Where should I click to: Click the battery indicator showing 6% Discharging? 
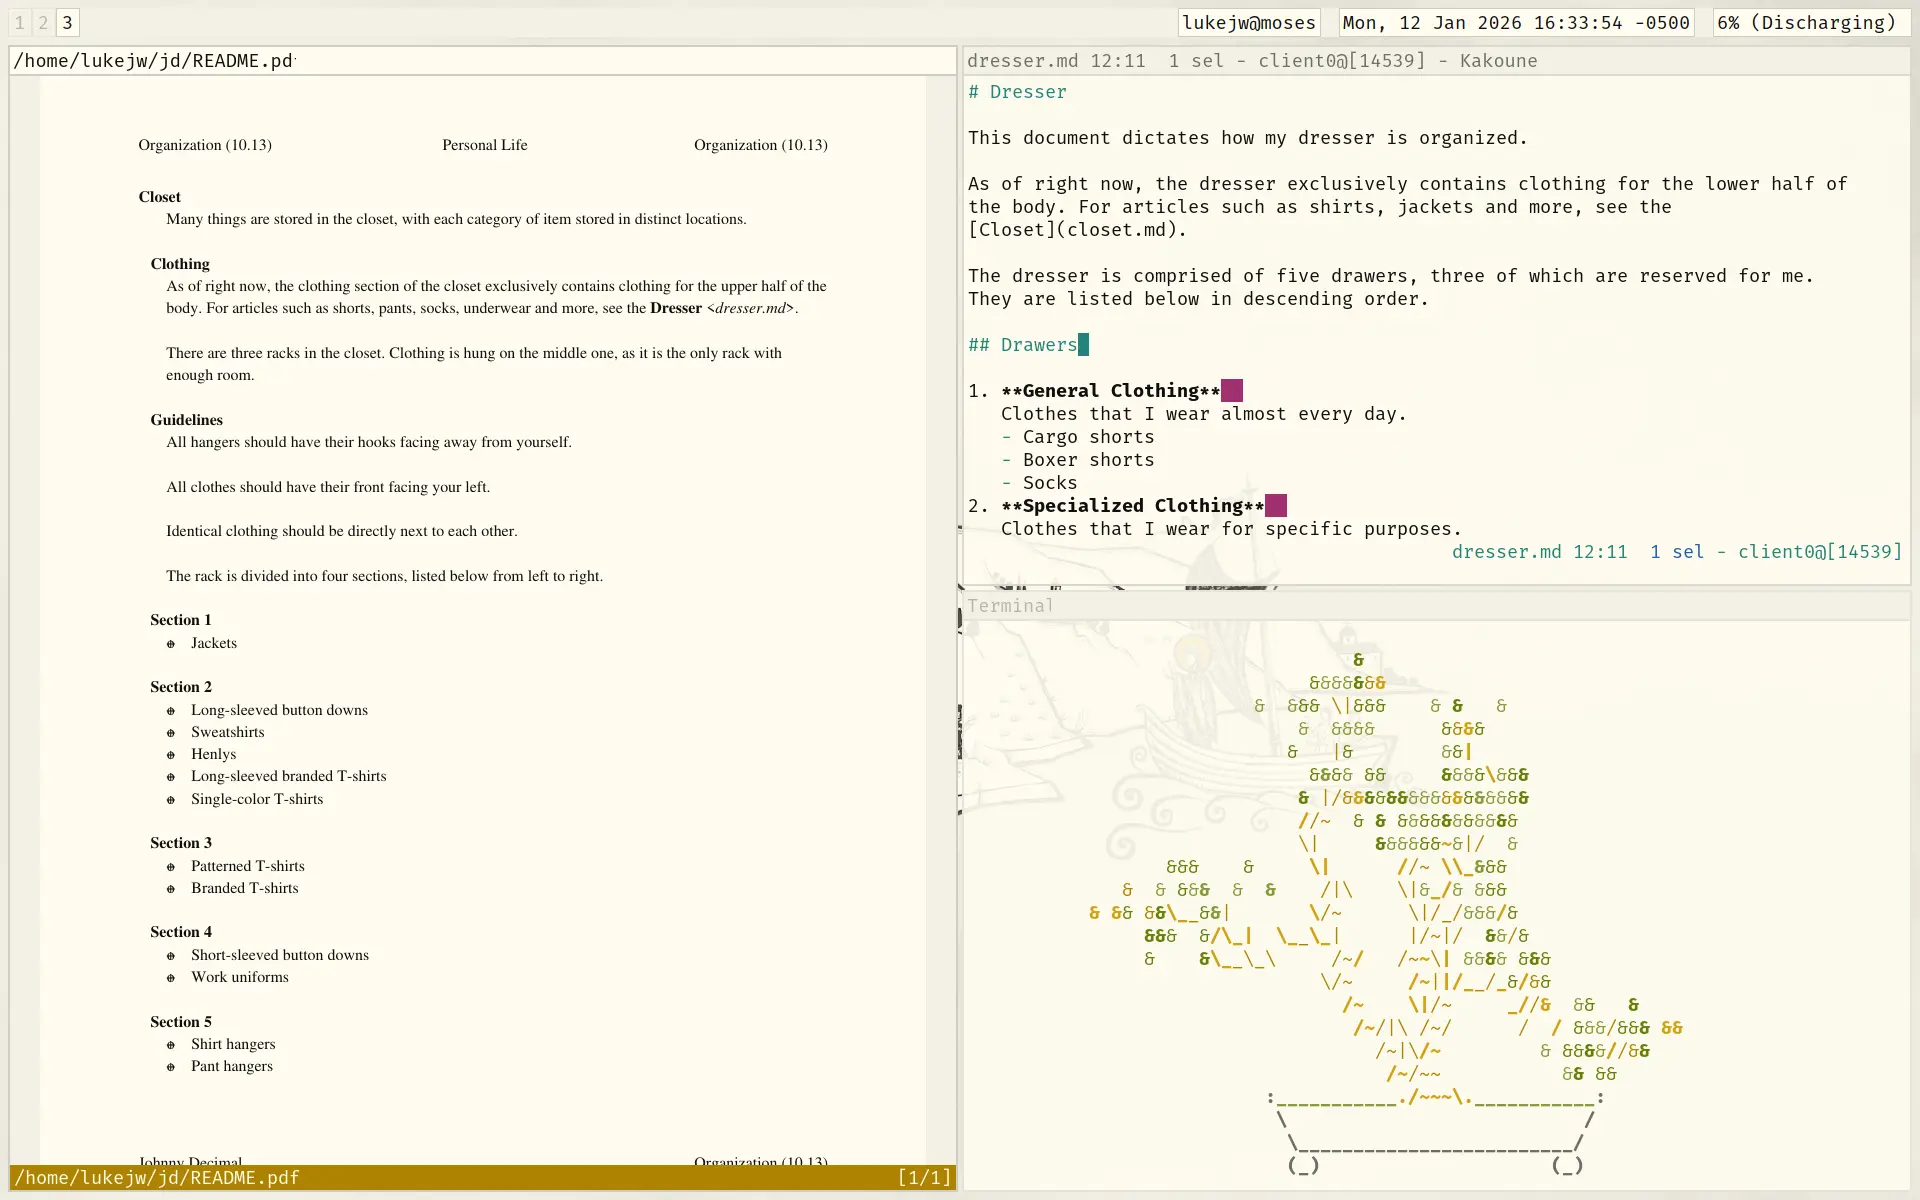click(1809, 22)
